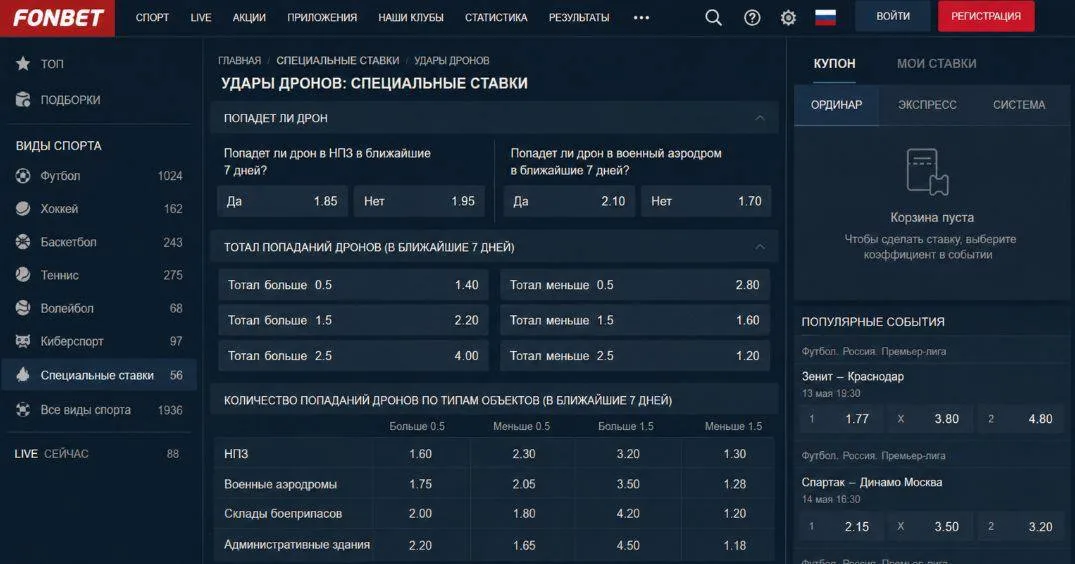The height and width of the screenshot is (564, 1075).
Task: Open the АКЦИИ menu item
Action: (x=249, y=18)
